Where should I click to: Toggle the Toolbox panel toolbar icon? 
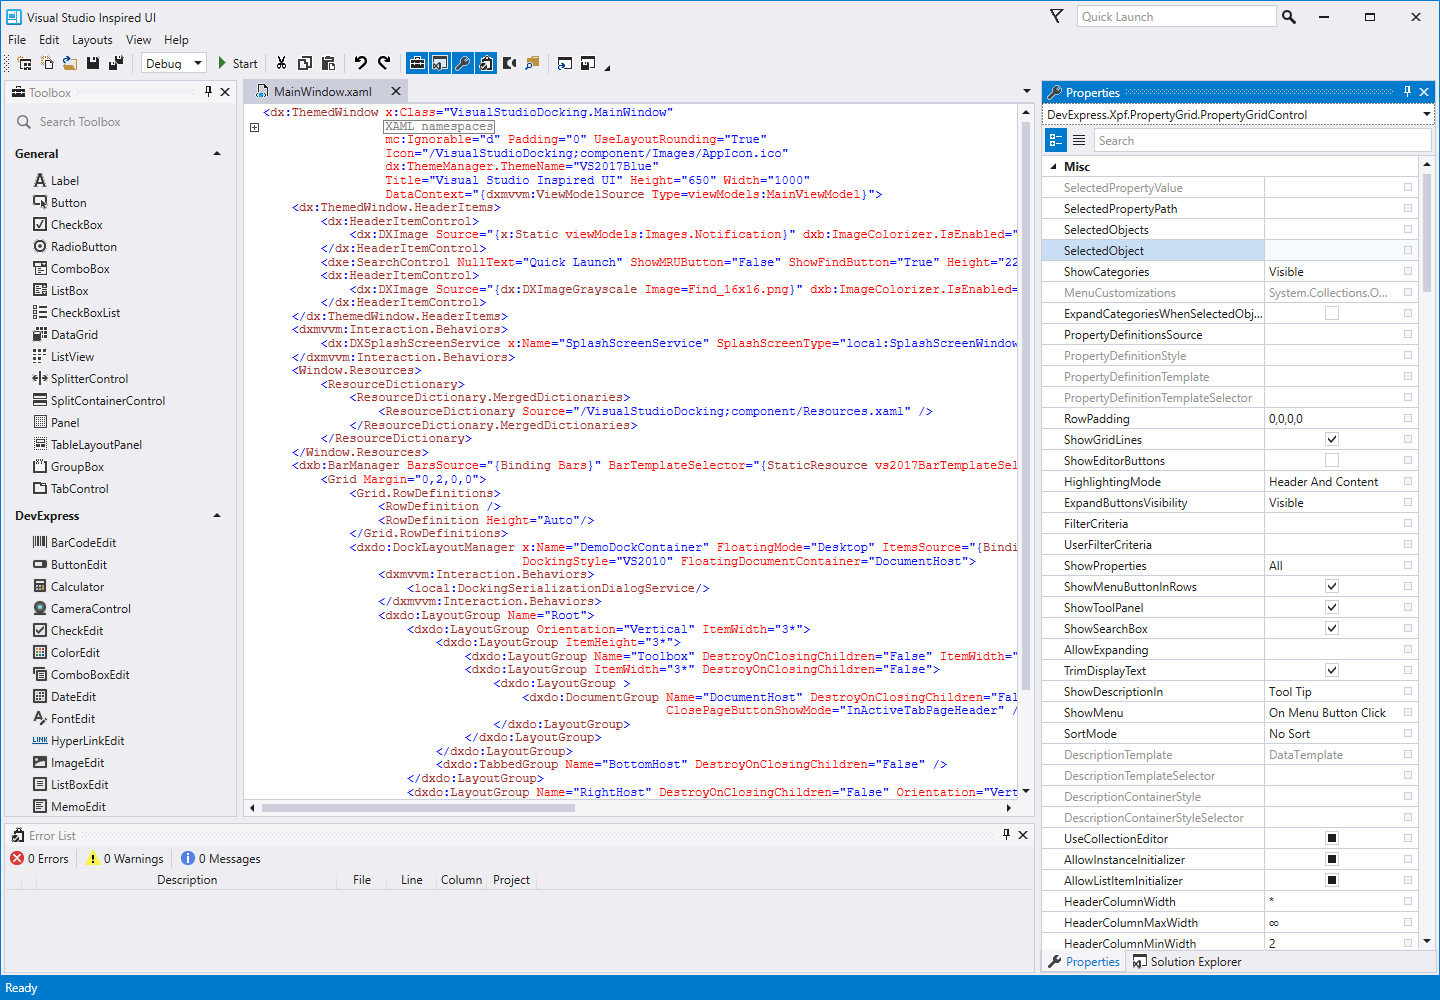pyautogui.click(x=417, y=63)
